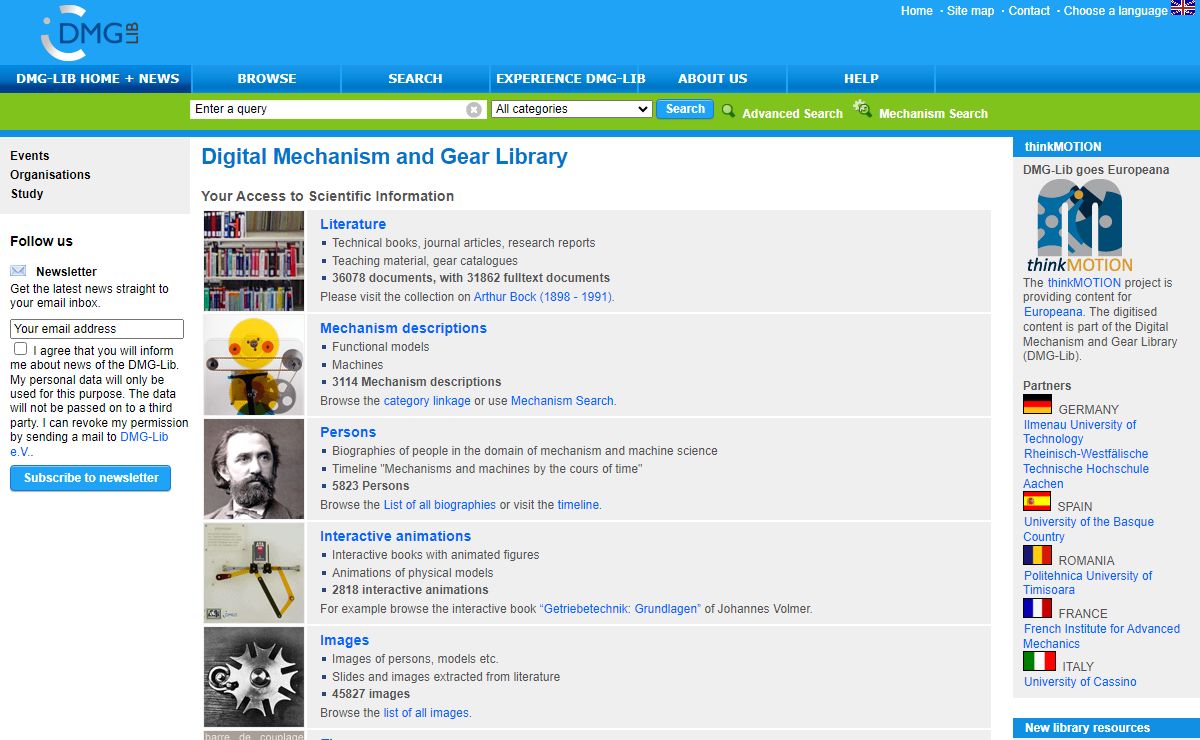Click the UK flag language icon
This screenshot has height=740, width=1200.
coord(1183,8)
